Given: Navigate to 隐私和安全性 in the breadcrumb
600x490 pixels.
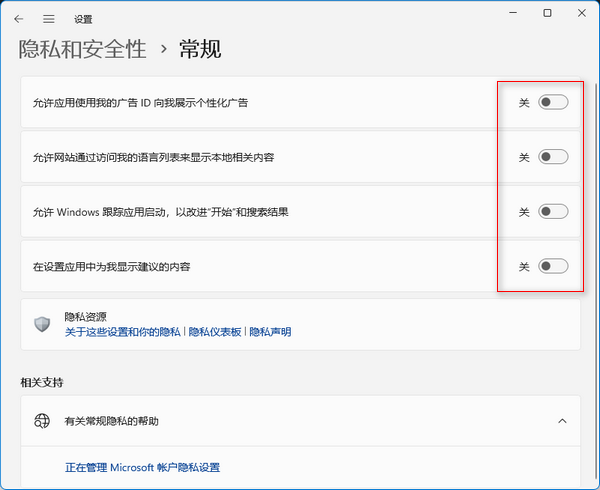Looking at the screenshot, I should [83, 48].
